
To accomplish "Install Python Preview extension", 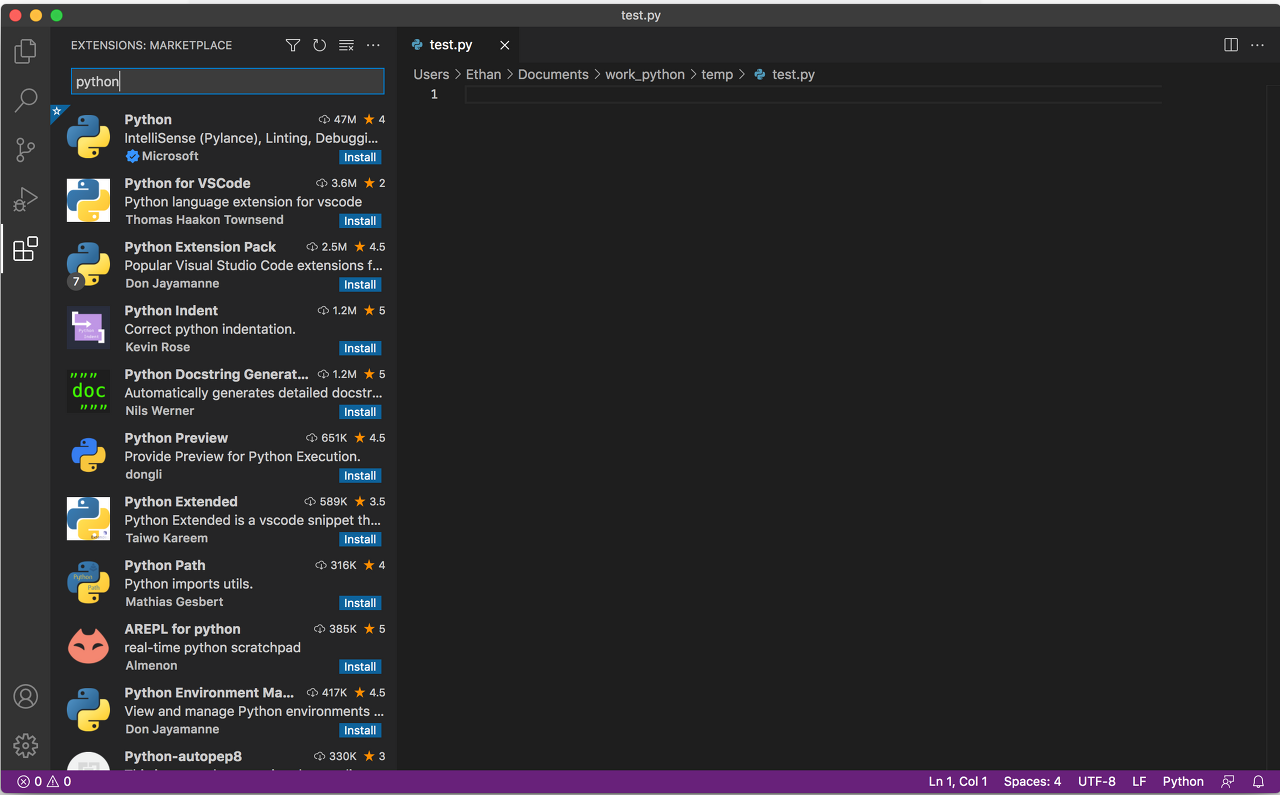I will click(360, 476).
